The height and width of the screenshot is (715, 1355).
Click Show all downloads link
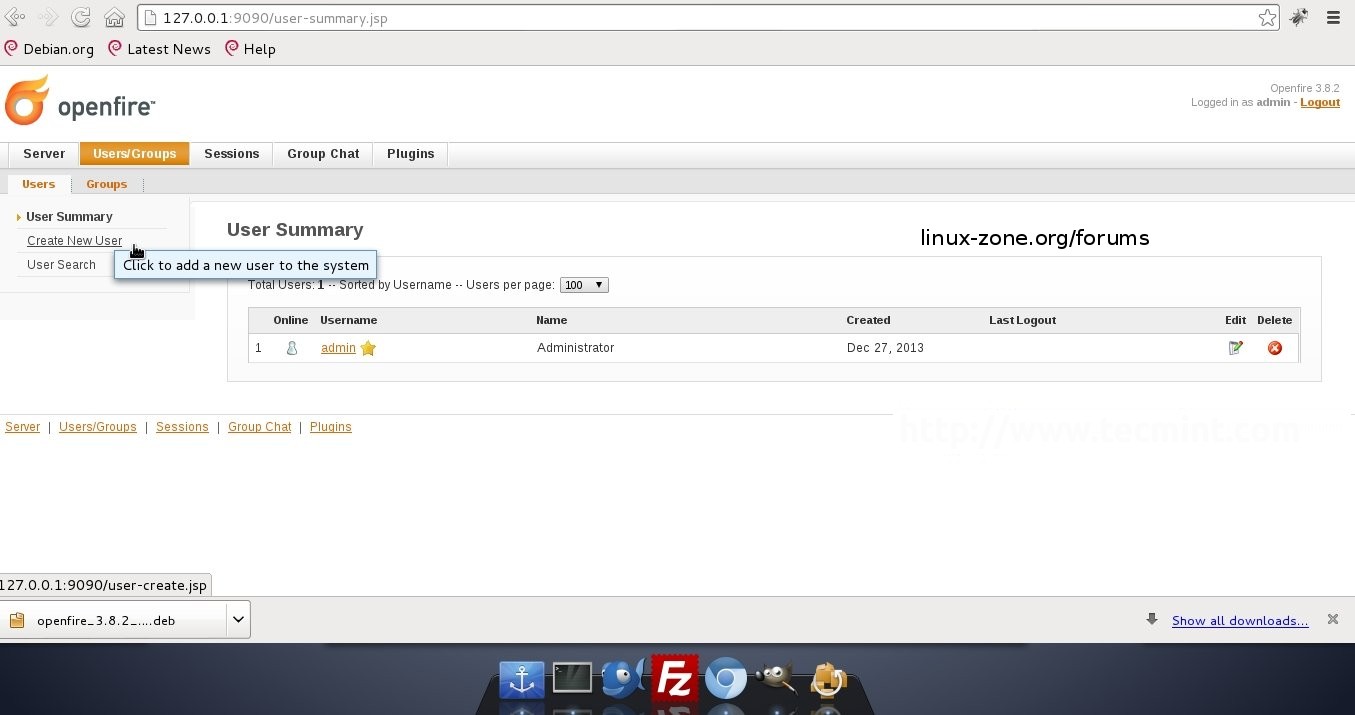pos(1239,621)
